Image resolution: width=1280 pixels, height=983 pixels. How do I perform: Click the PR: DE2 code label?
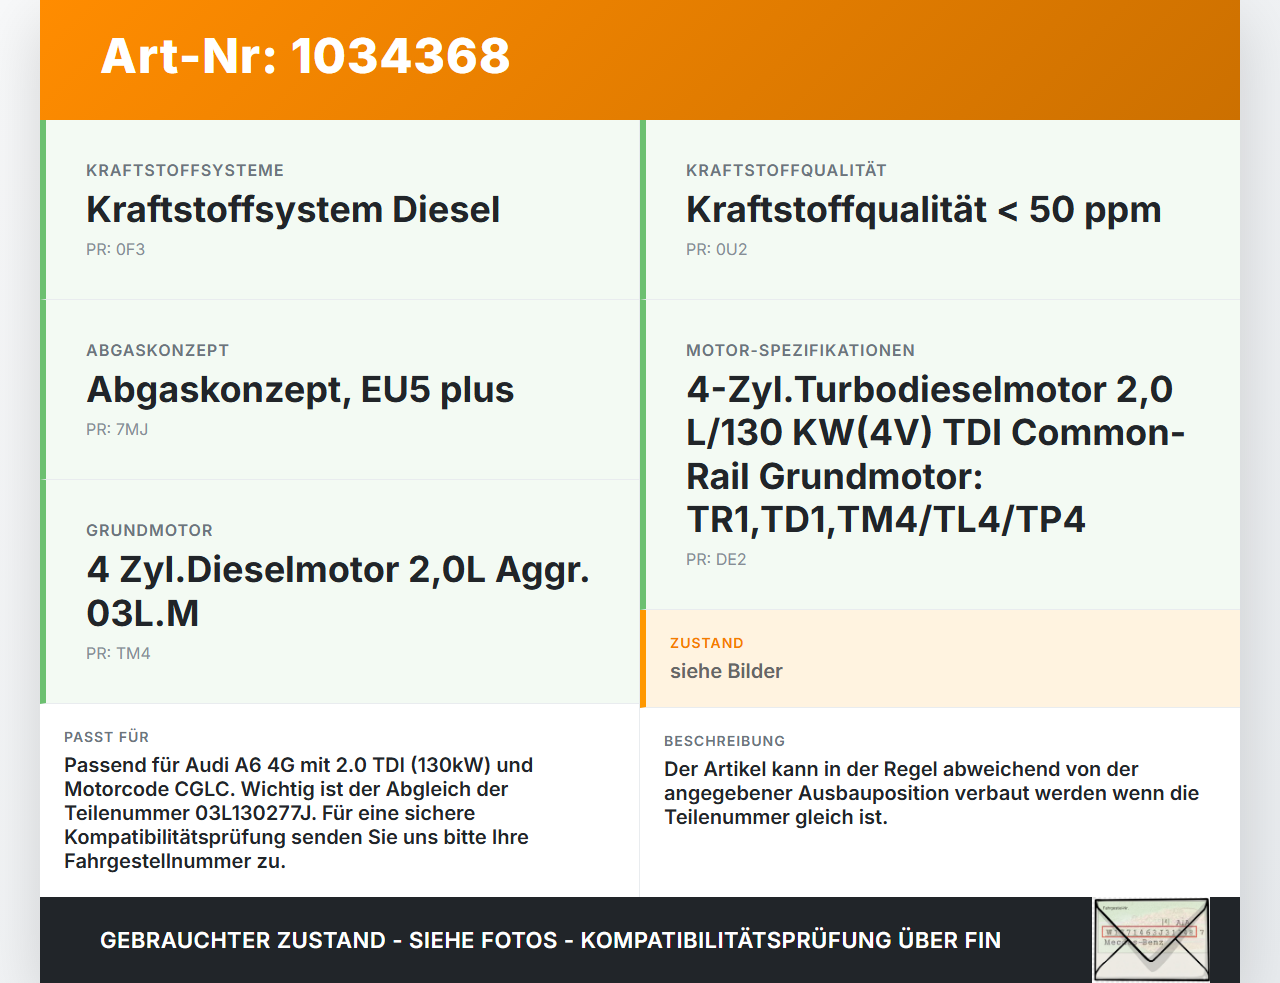coord(716,559)
